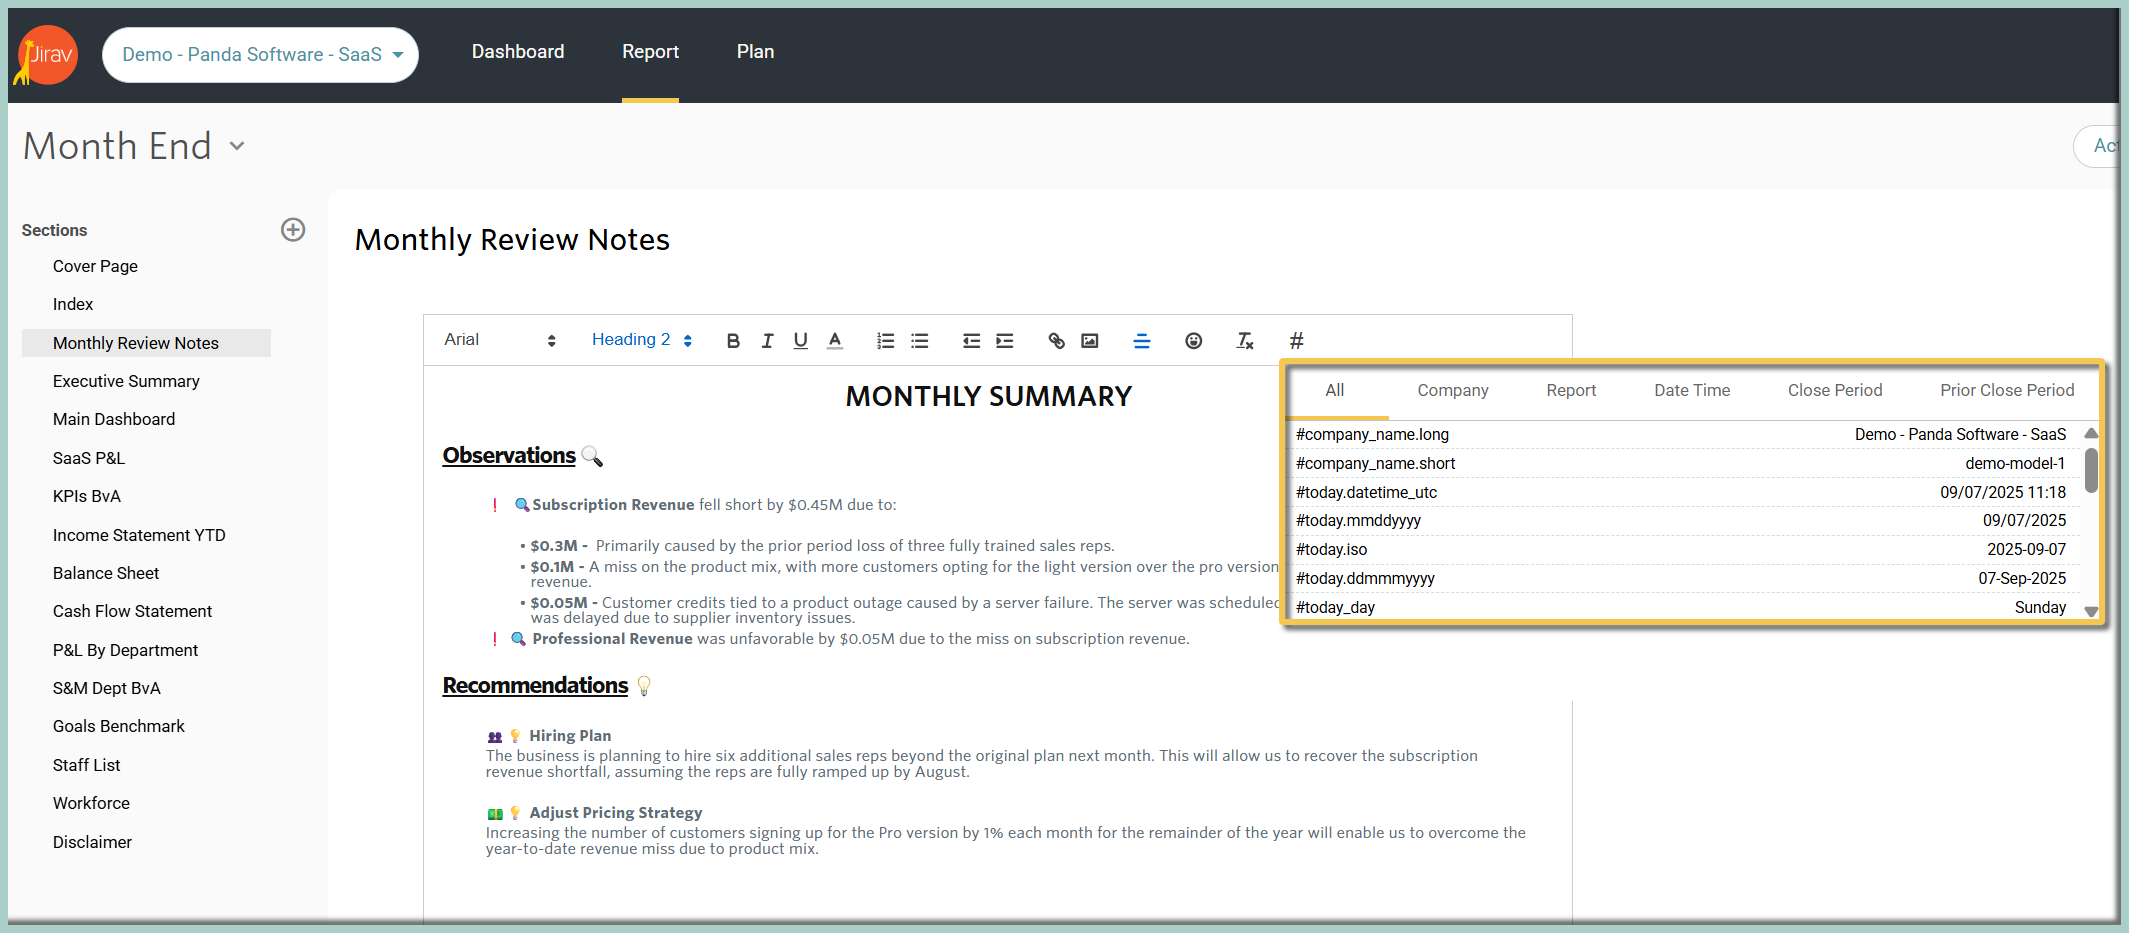The height and width of the screenshot is (933, 2129).
Task: Insert the #today.iso variable
Action: coord(1681,550)
